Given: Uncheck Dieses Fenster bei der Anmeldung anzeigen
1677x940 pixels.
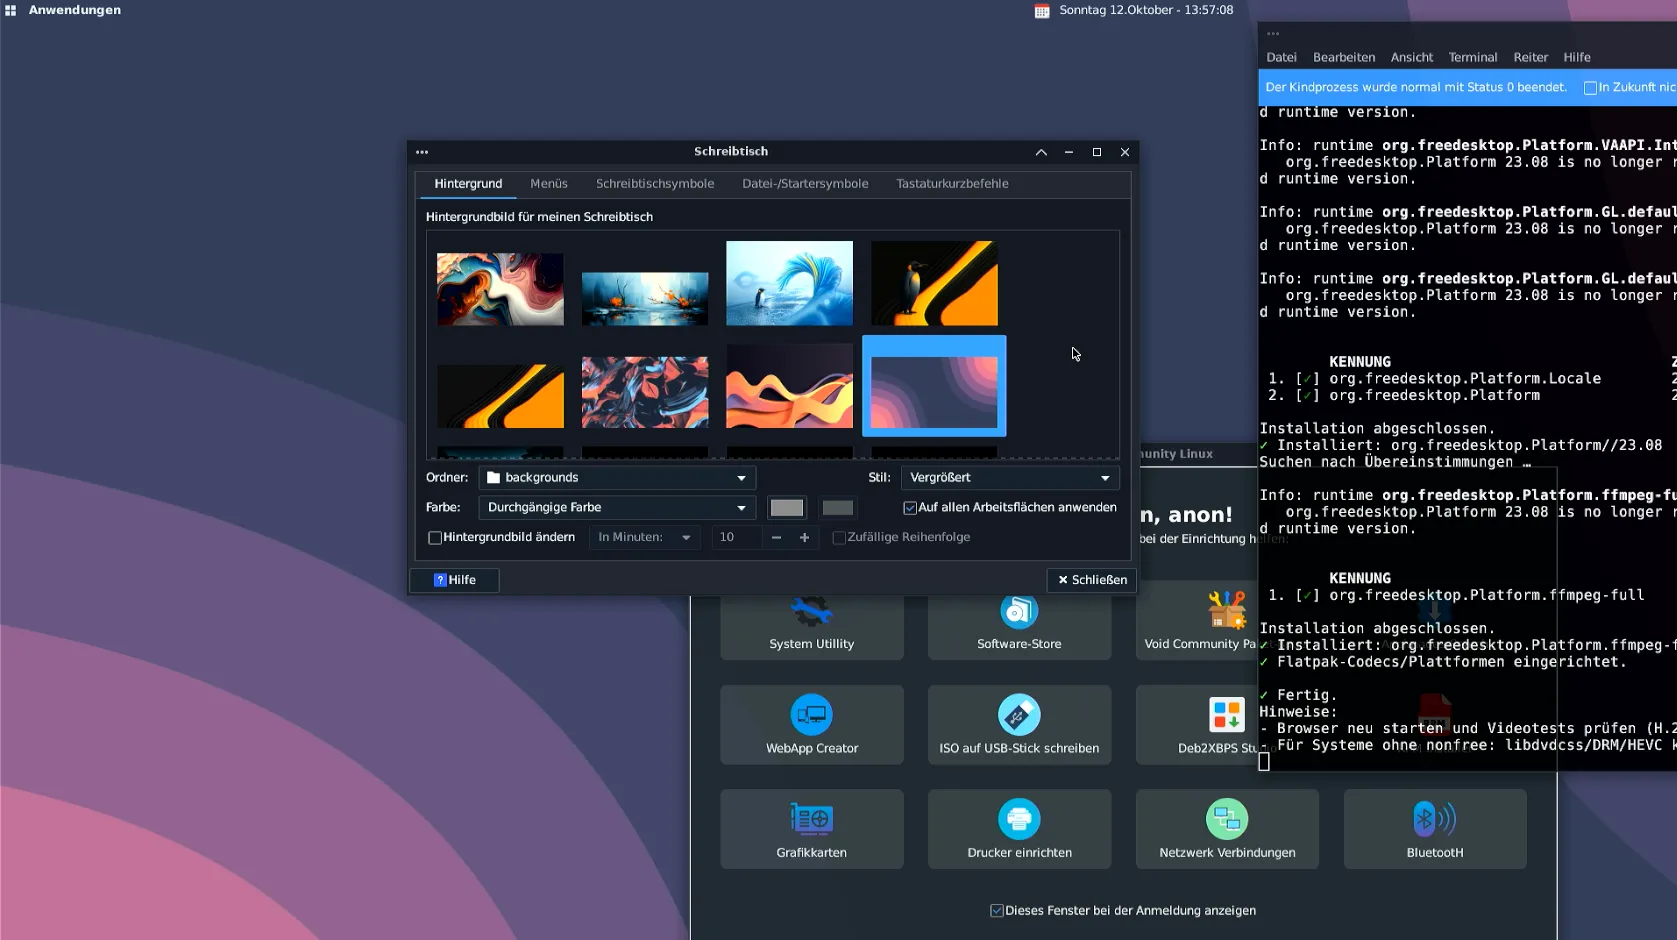Looking at the screenshot, I should point(996,911).
